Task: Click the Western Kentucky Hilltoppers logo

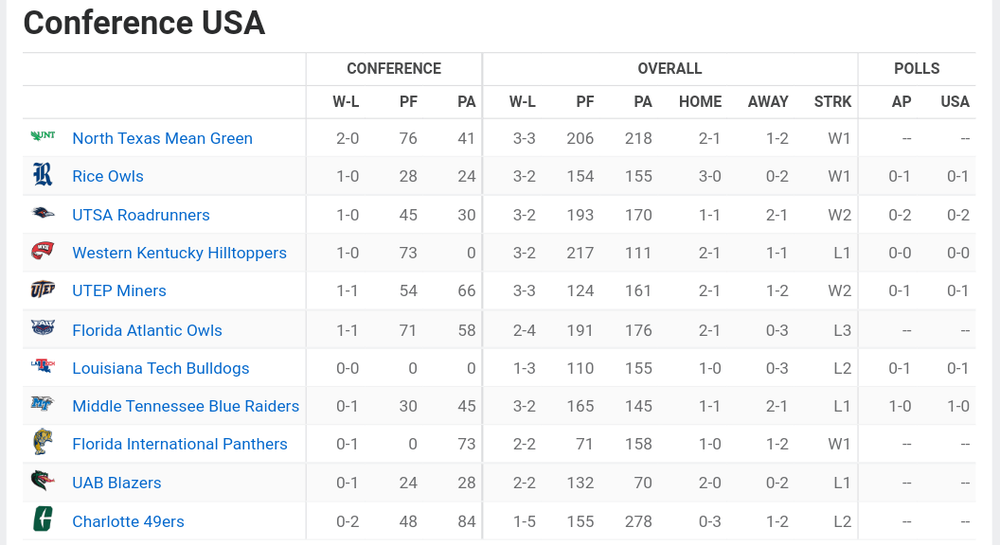Action: 42,251
